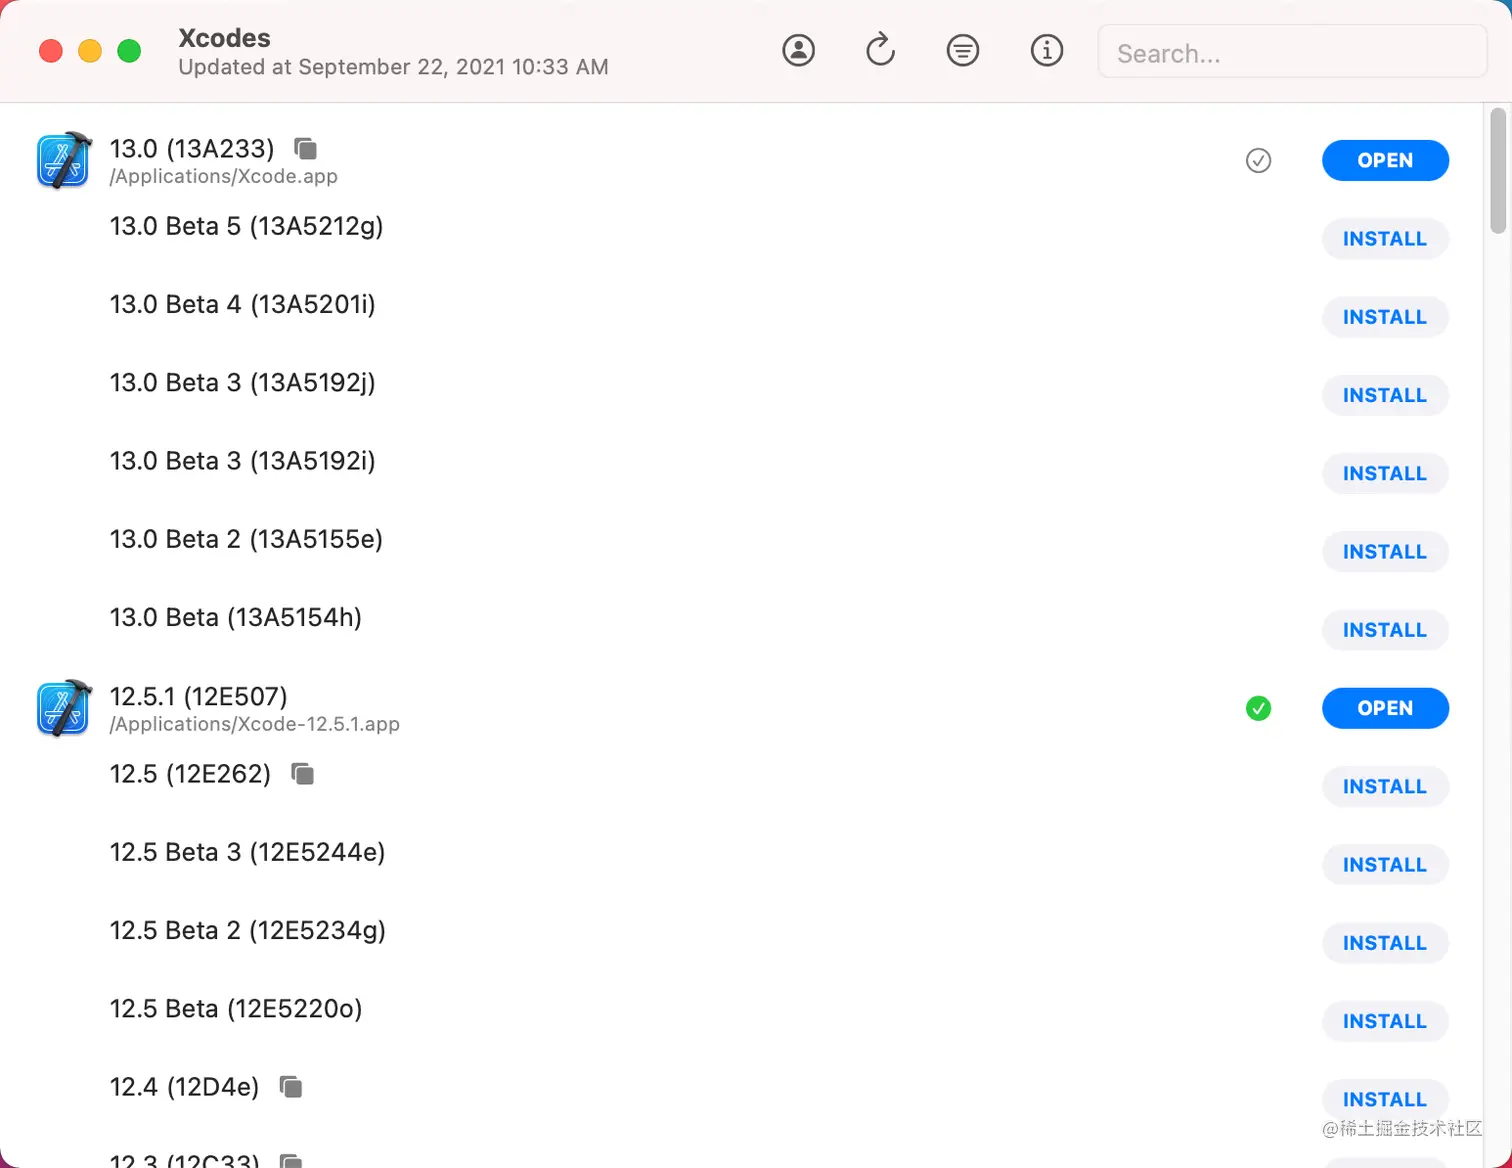Screen dimensions: 1512x1168
Task: Select row 13.0 Beta 3 (13A5192i)
Action: click(242, 461)
